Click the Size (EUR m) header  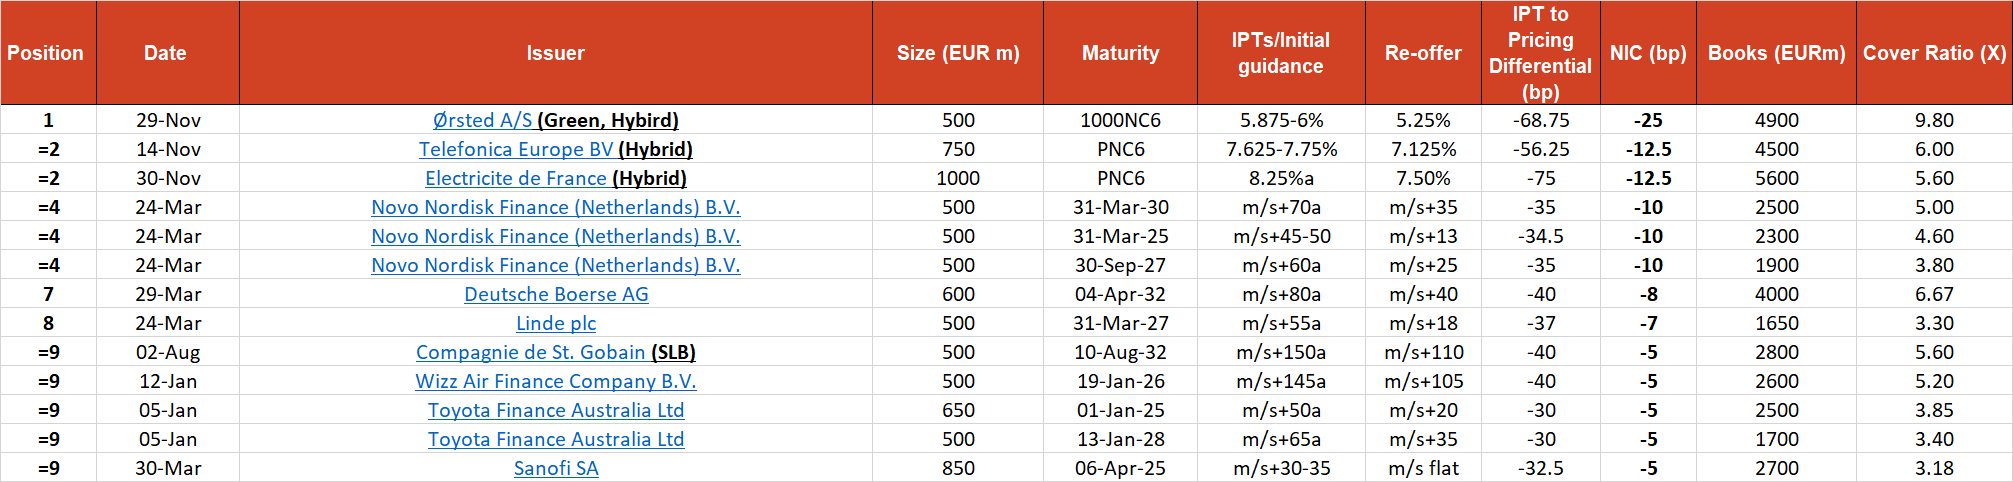(958, 53)
